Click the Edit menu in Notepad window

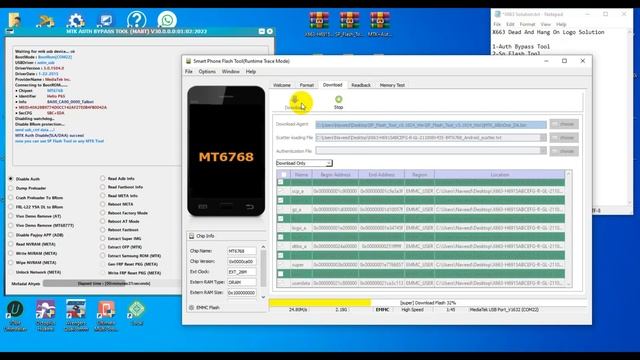(x=510, y=24)
